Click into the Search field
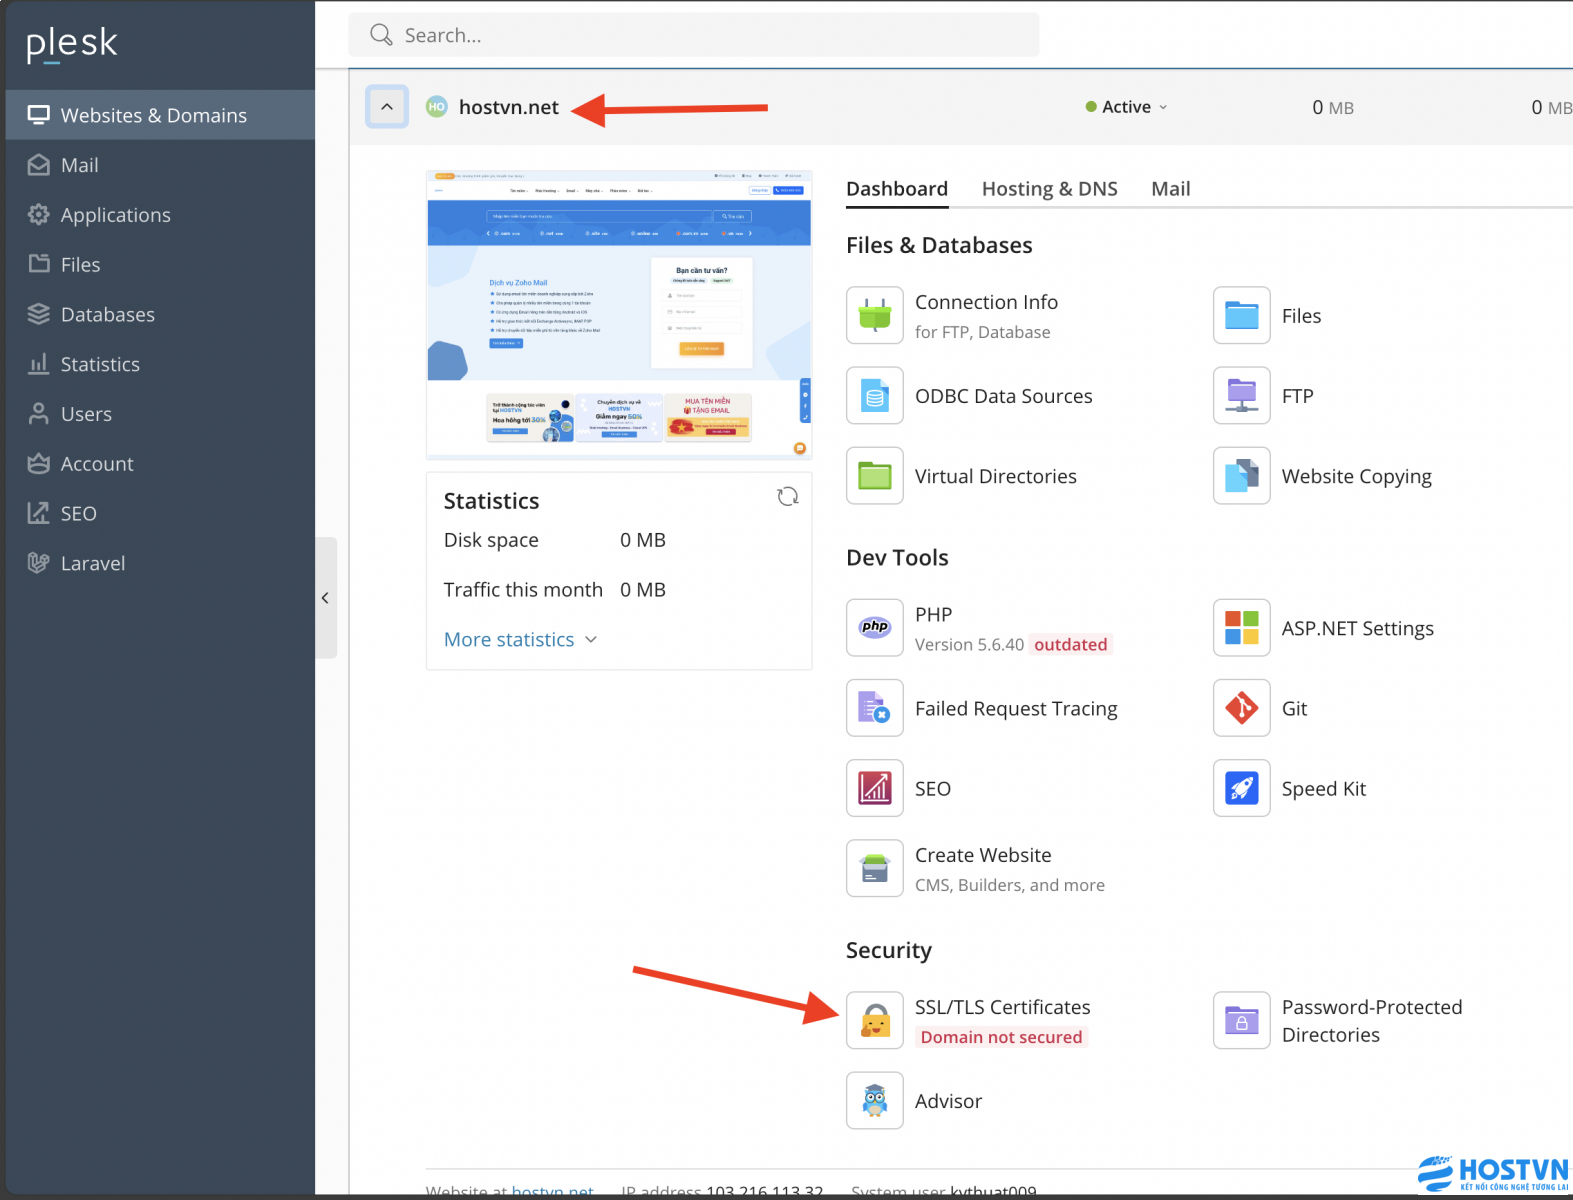 (x=694, y=35)
